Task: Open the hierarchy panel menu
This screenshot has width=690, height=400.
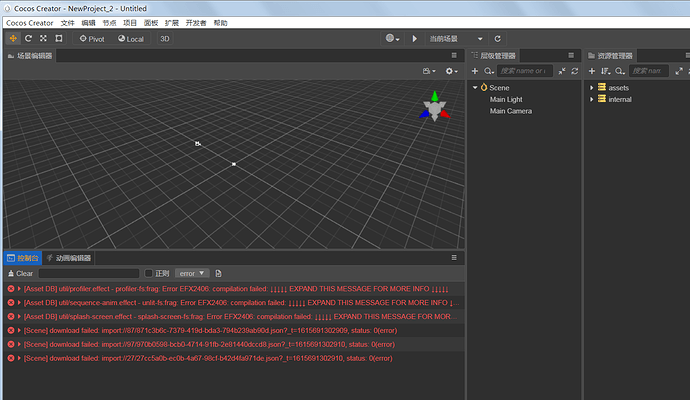Action: (x=571, y=55)
